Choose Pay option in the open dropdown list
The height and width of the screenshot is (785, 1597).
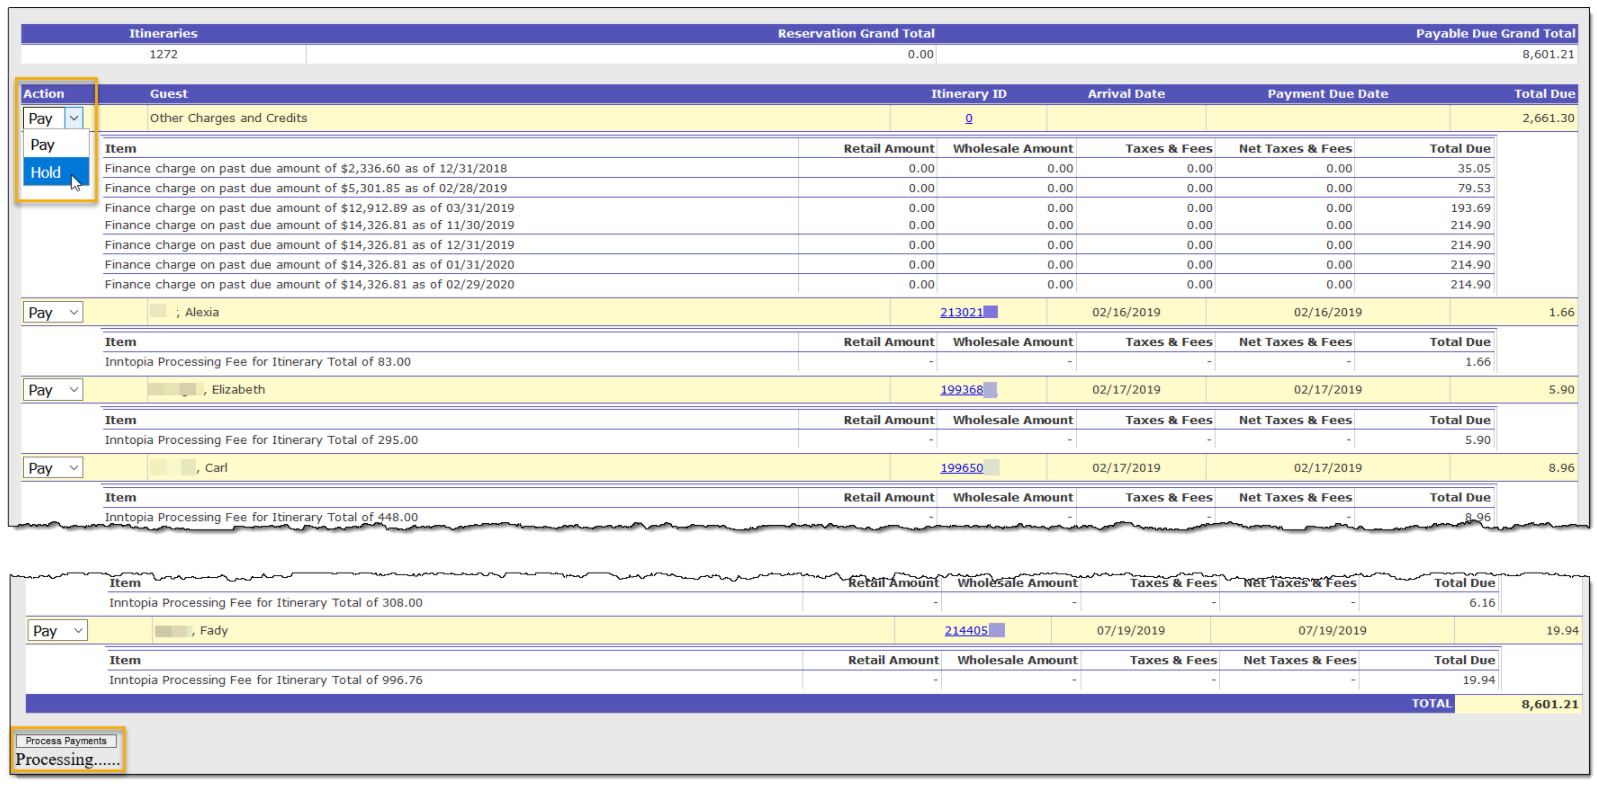point(43,145)
